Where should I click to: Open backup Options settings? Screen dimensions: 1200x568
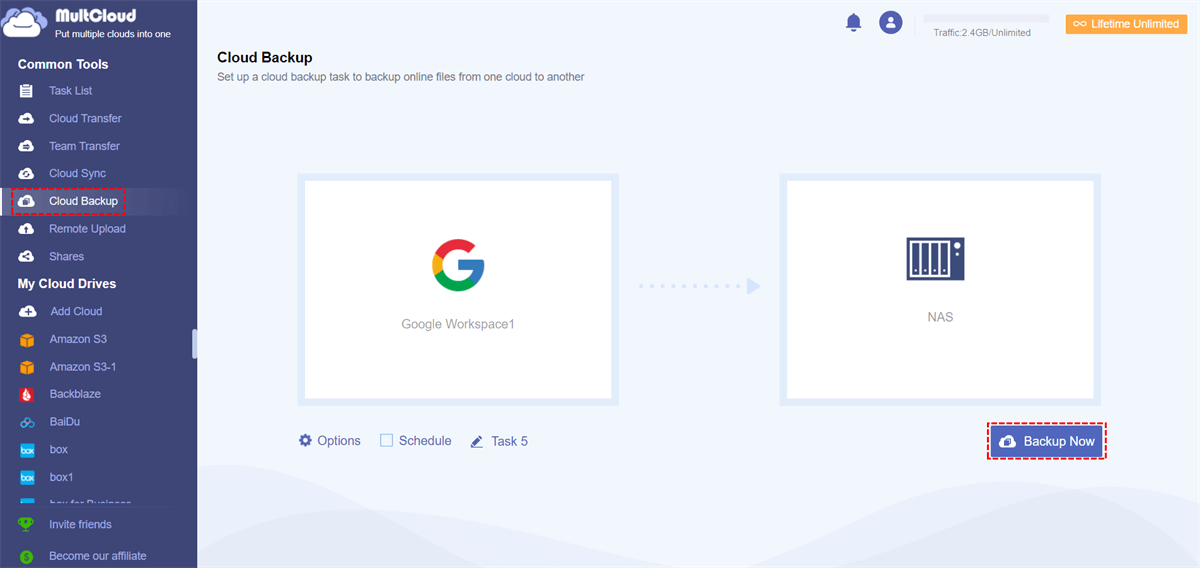tap(329, 441)
